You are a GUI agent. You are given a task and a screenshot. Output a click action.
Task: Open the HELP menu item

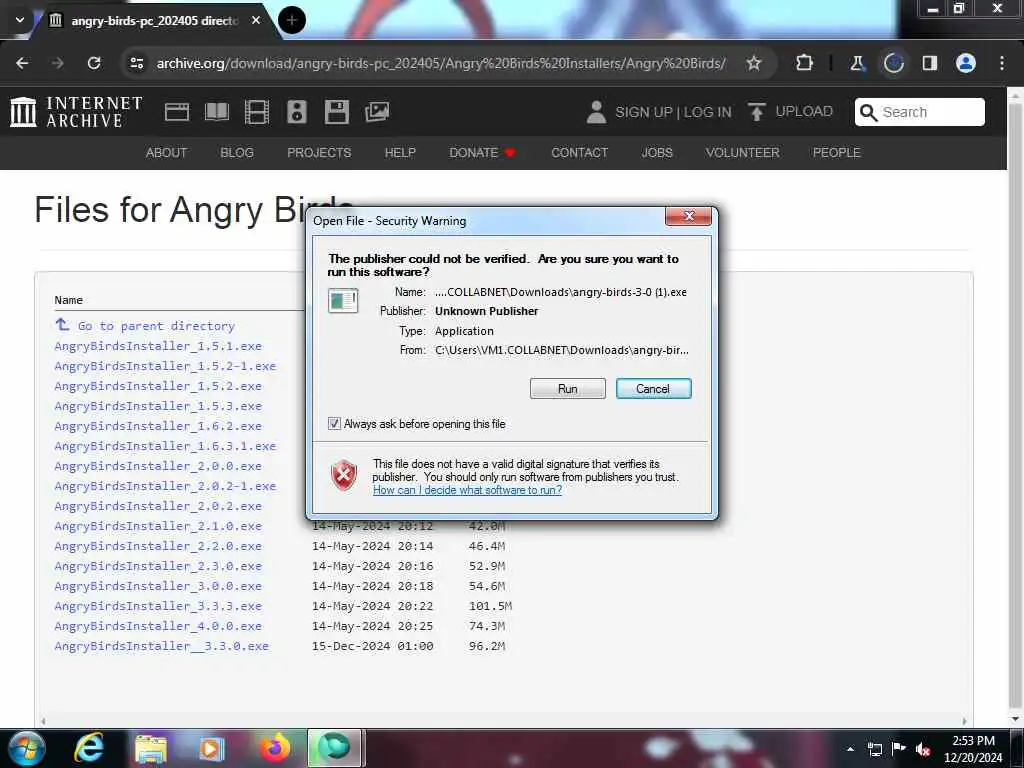(400, 153)
